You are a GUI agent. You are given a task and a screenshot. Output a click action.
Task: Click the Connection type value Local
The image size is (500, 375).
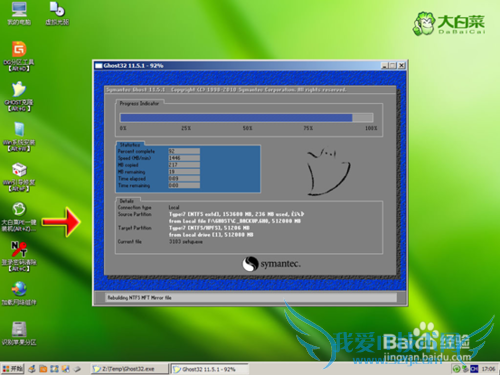click(x=174, y=207)
